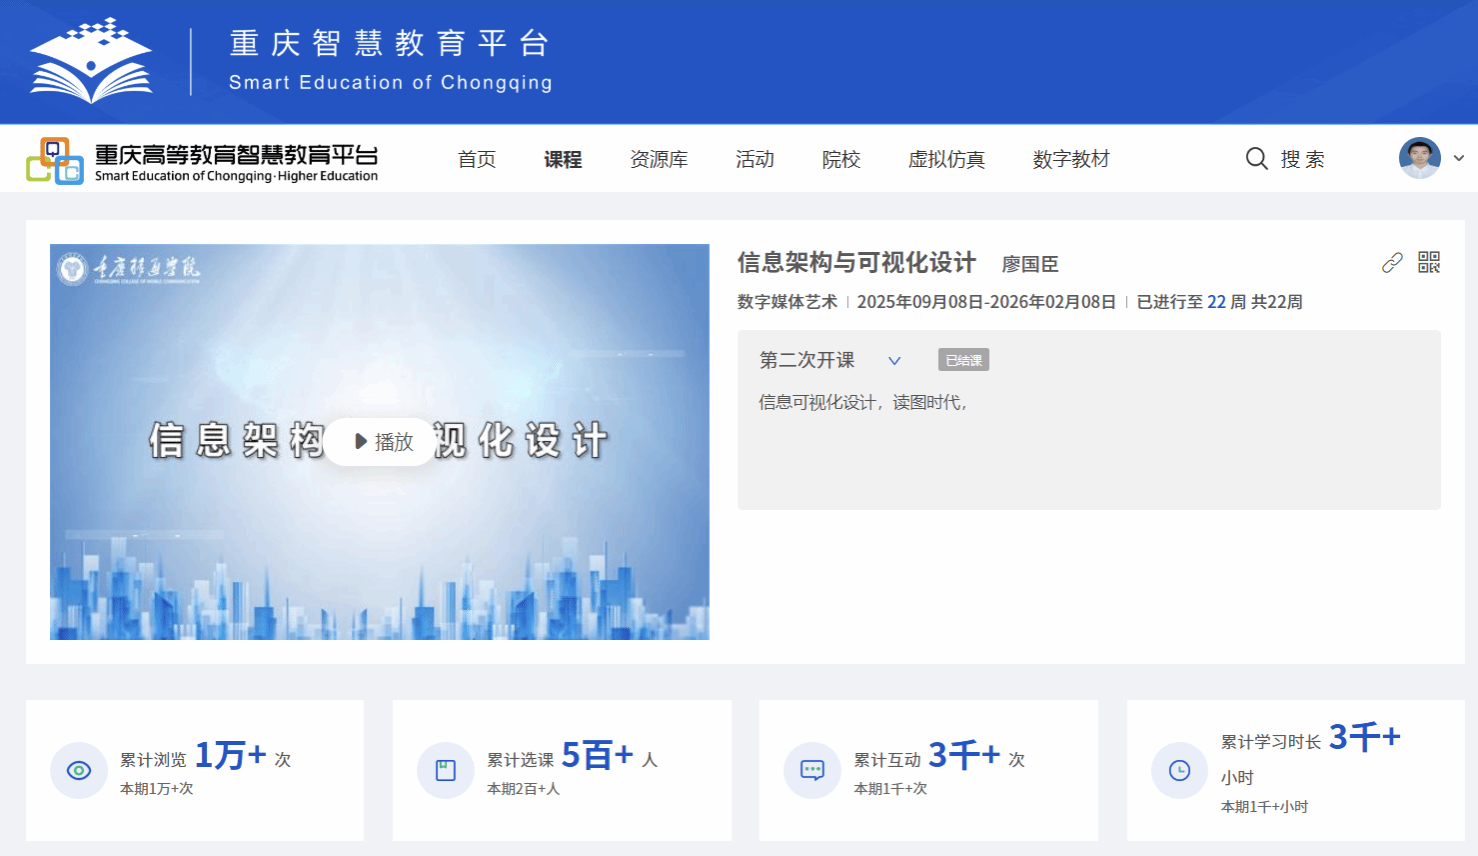Open the account menu arrow beside avatar
This screenshot has height=856, width=1478.
point(1459,158)
